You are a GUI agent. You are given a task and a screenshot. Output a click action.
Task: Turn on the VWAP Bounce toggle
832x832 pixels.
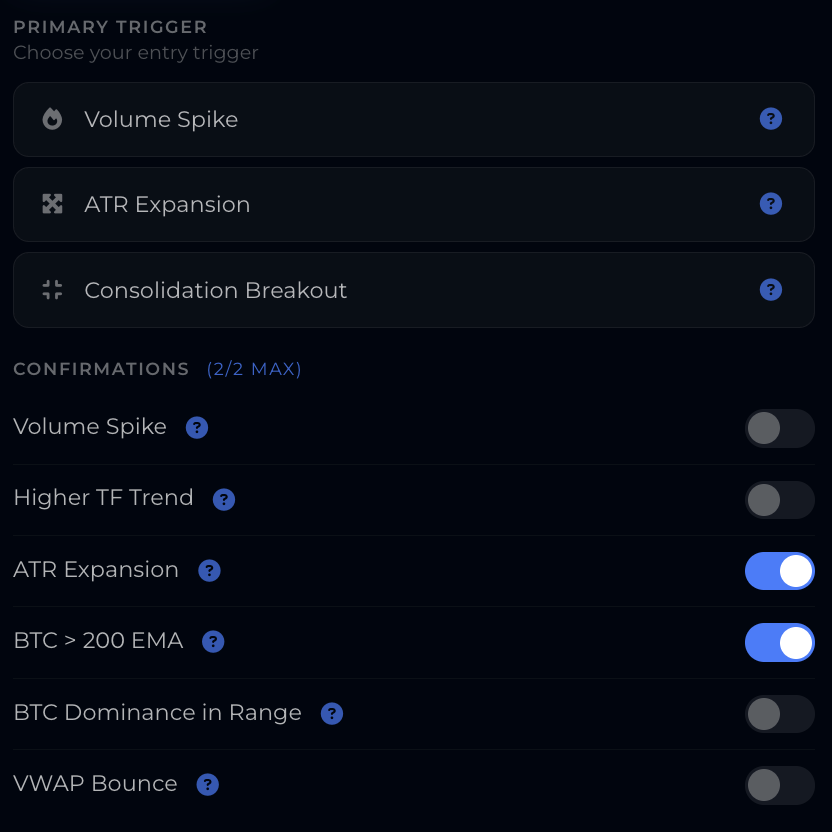click(780, 785)
